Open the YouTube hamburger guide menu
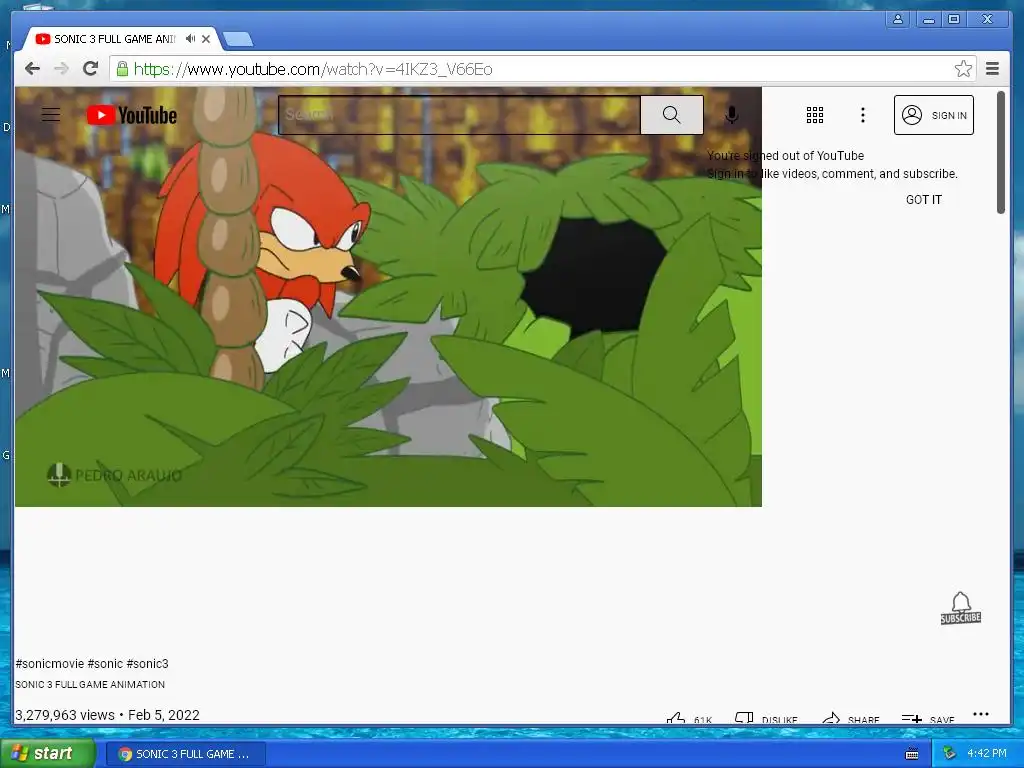Image resolution: width=1024 pixels, height=768 pixels. (x=51, y=115)
